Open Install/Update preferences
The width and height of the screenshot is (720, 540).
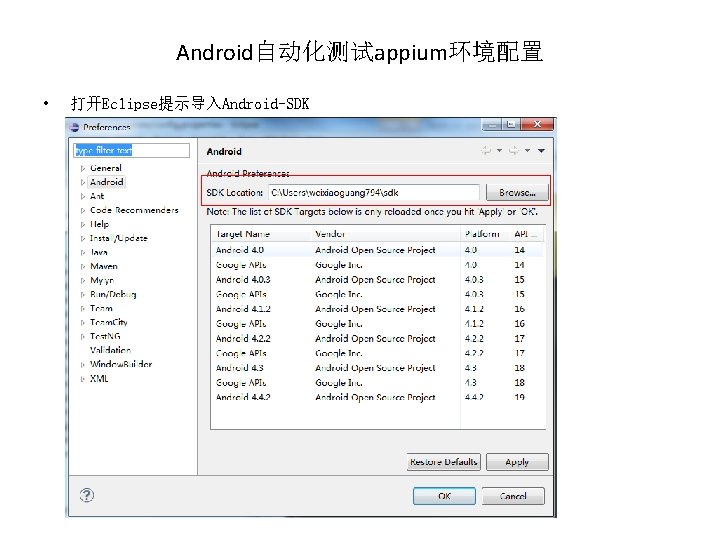coord(118,238)
